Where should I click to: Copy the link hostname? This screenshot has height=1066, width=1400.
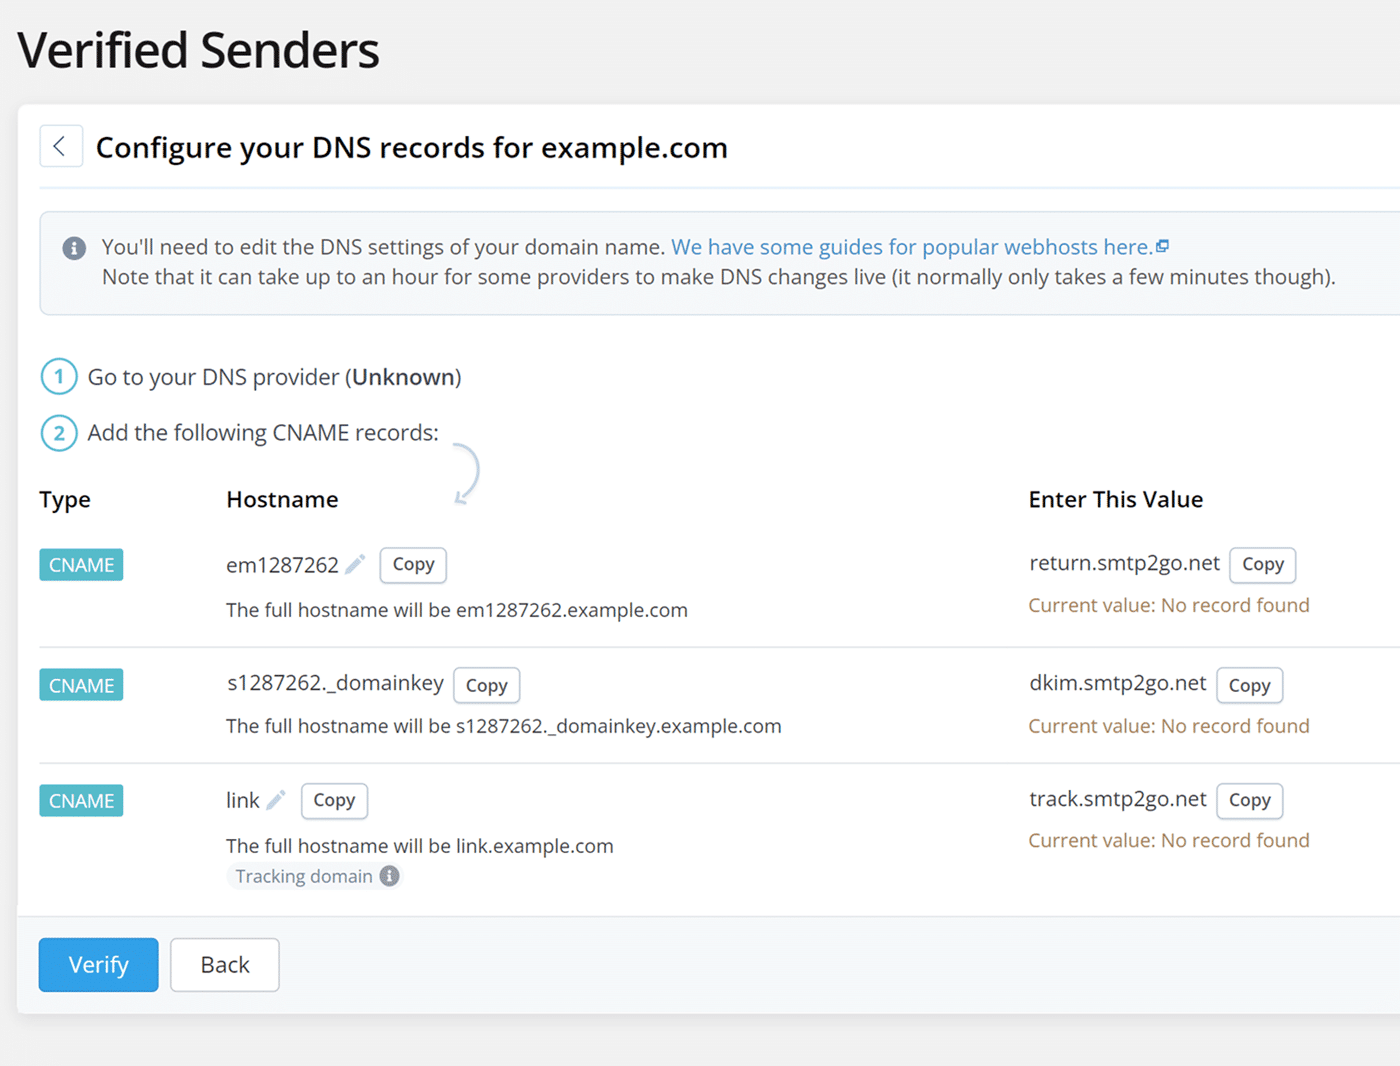(334, 800)
